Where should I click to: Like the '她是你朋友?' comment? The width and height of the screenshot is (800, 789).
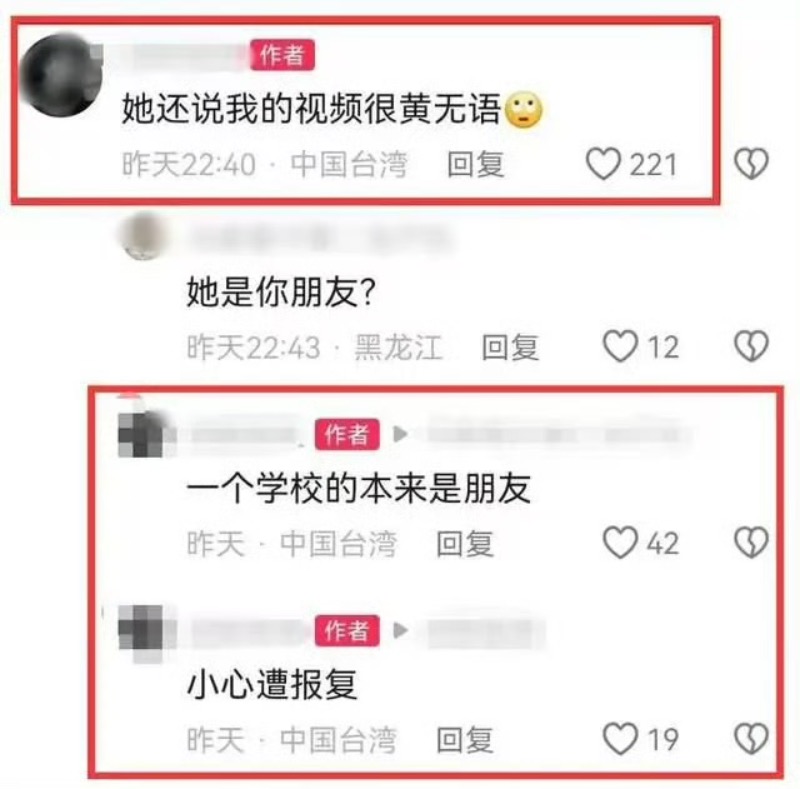point(620,346)
